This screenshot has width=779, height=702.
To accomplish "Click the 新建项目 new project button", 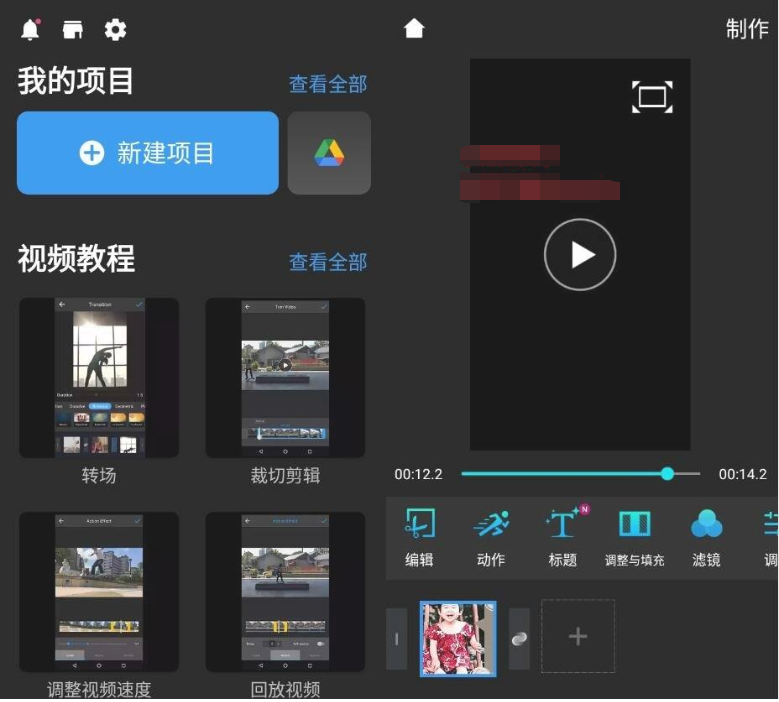I will 148,153.
